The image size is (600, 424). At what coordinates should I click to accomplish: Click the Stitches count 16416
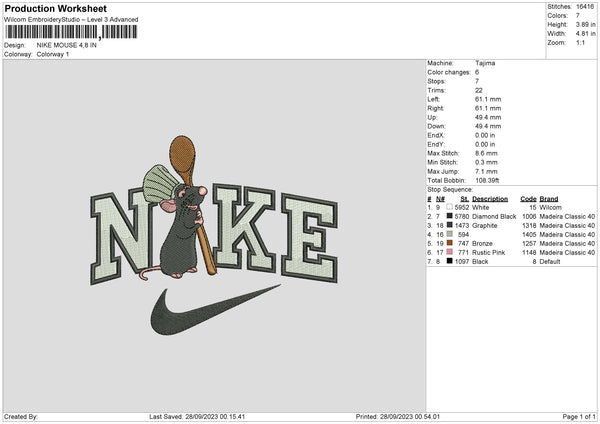585,7
